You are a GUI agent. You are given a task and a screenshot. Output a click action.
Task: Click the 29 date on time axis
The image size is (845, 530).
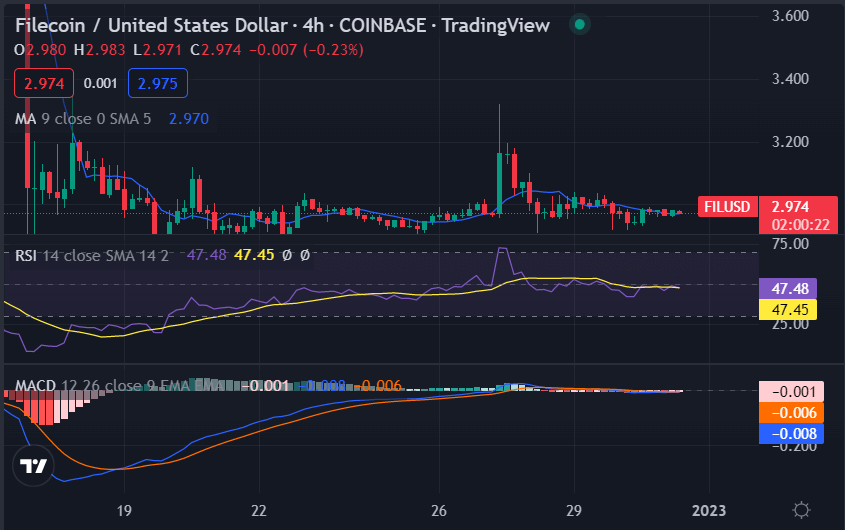tap(574, 510)
